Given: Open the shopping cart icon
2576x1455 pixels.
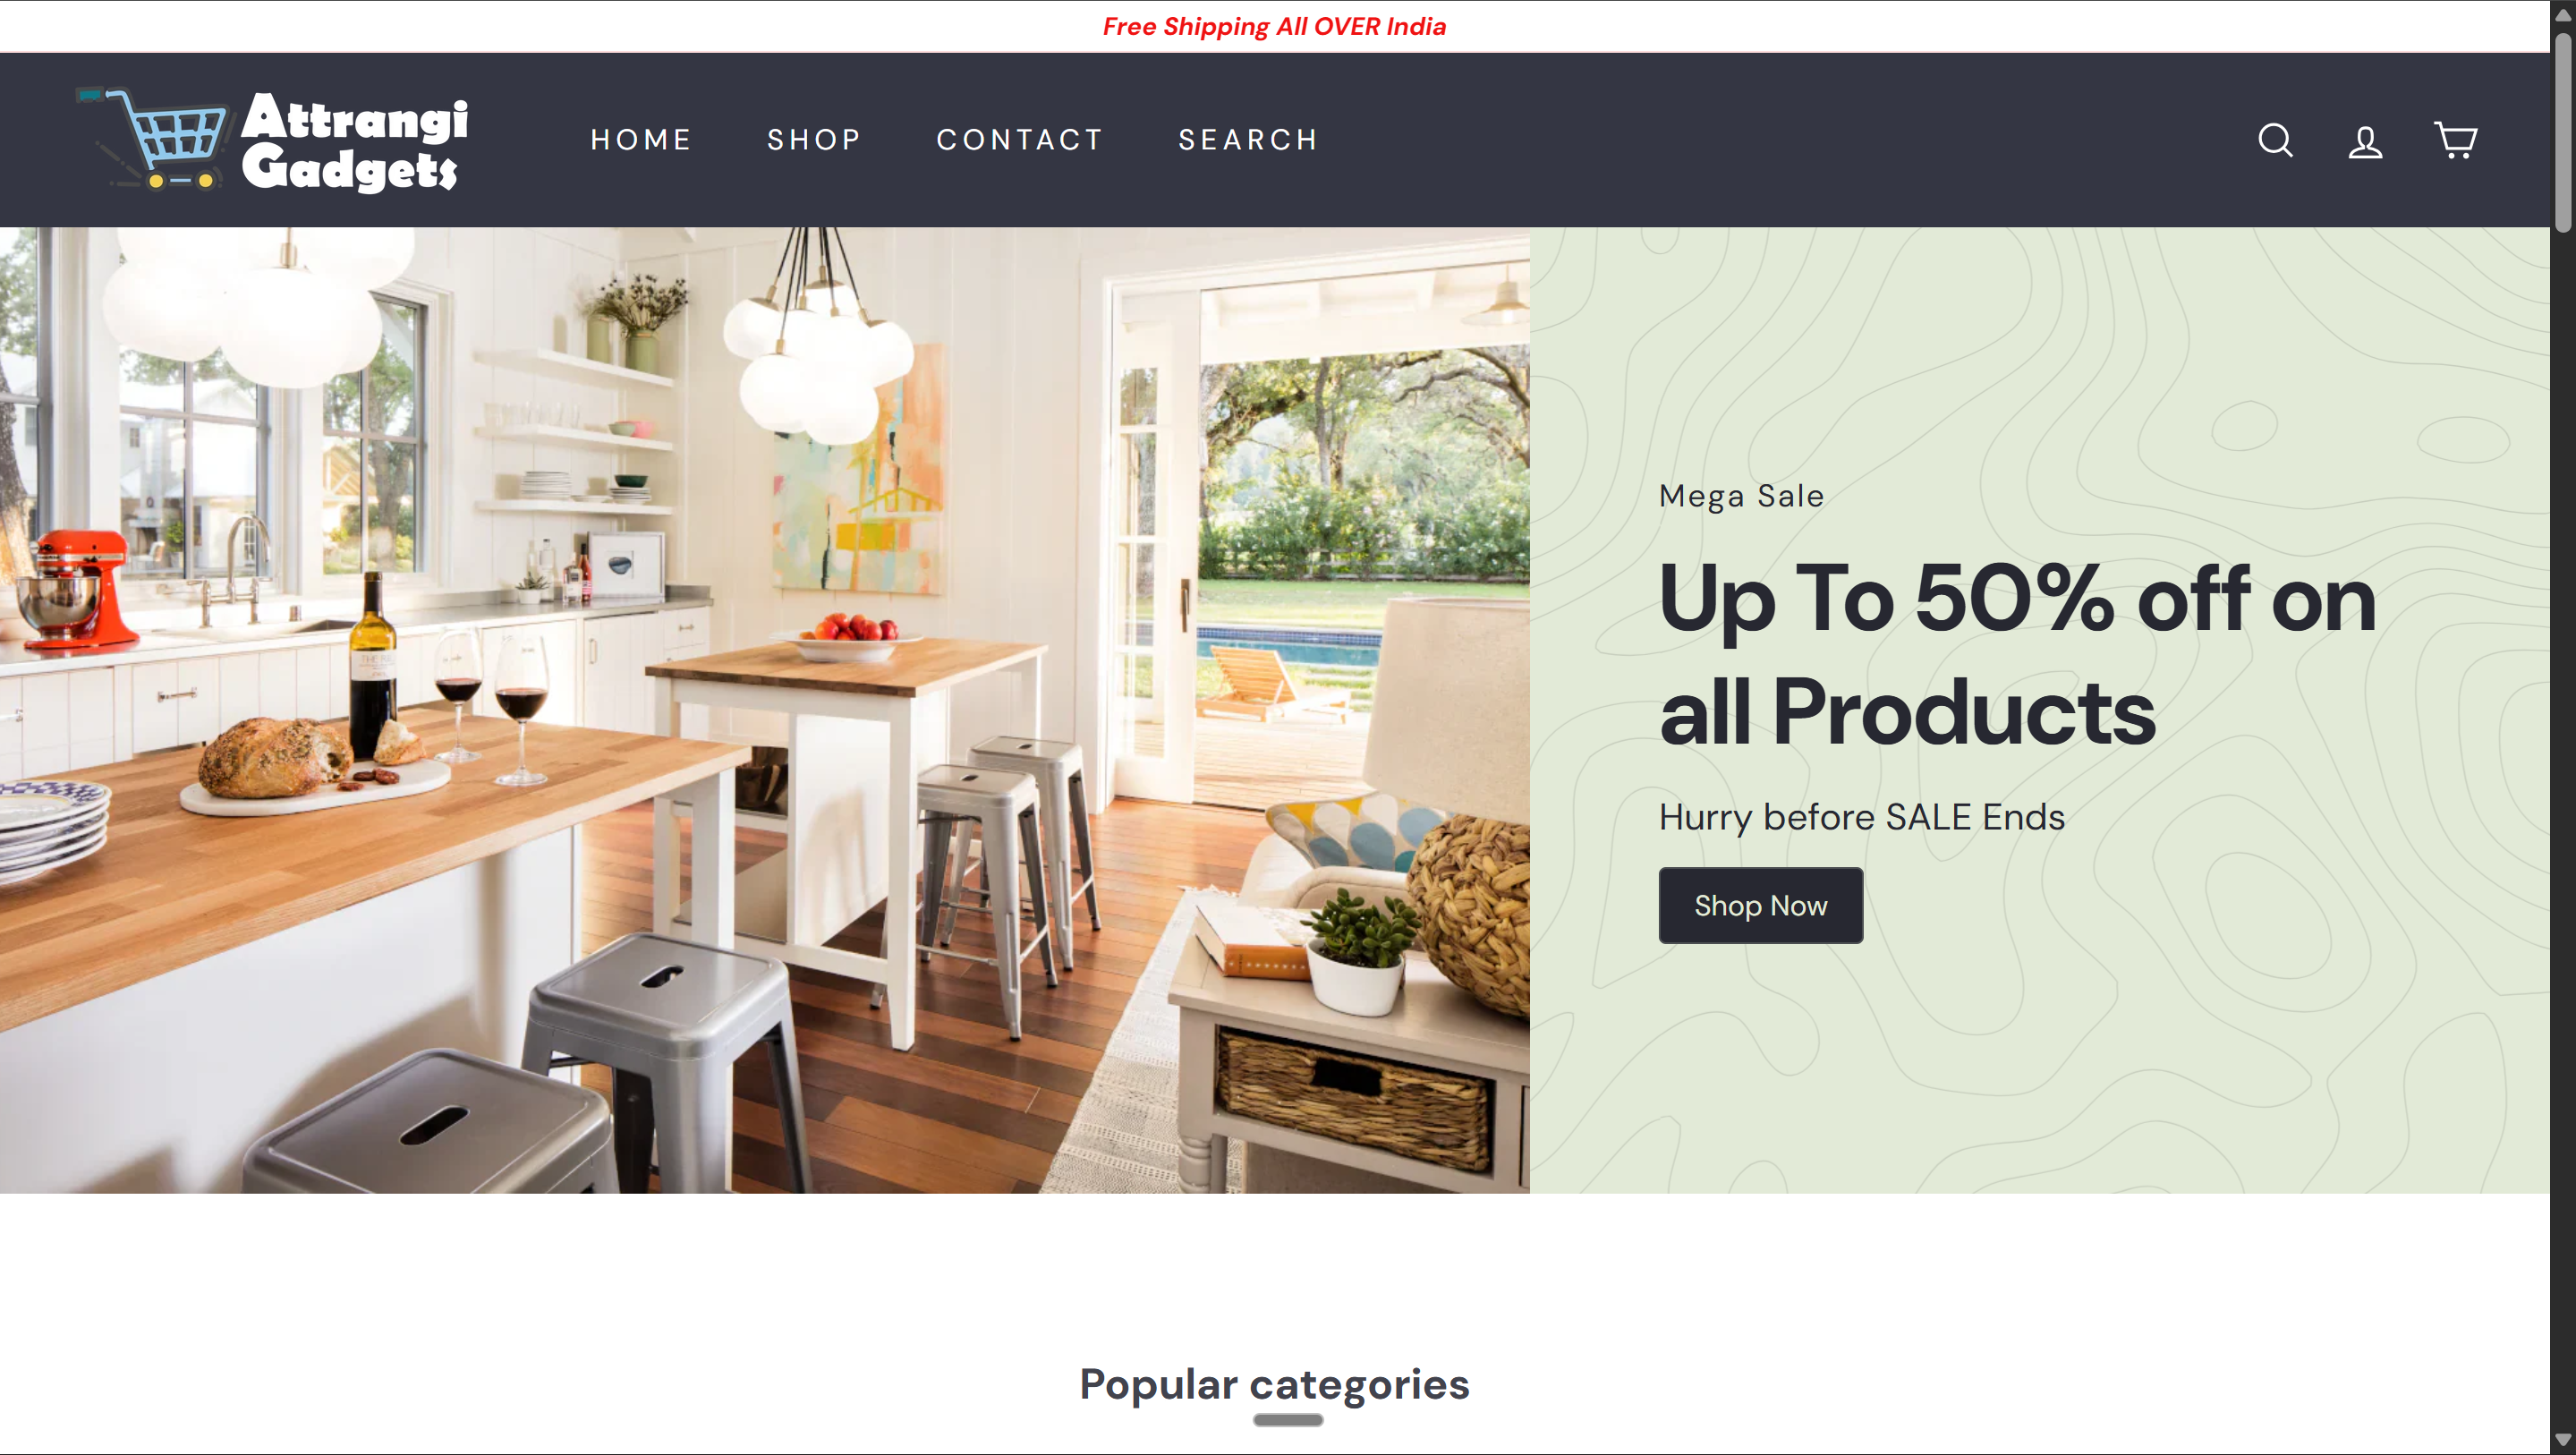Looking at the screenshot, I should (x=2455, y=140).
